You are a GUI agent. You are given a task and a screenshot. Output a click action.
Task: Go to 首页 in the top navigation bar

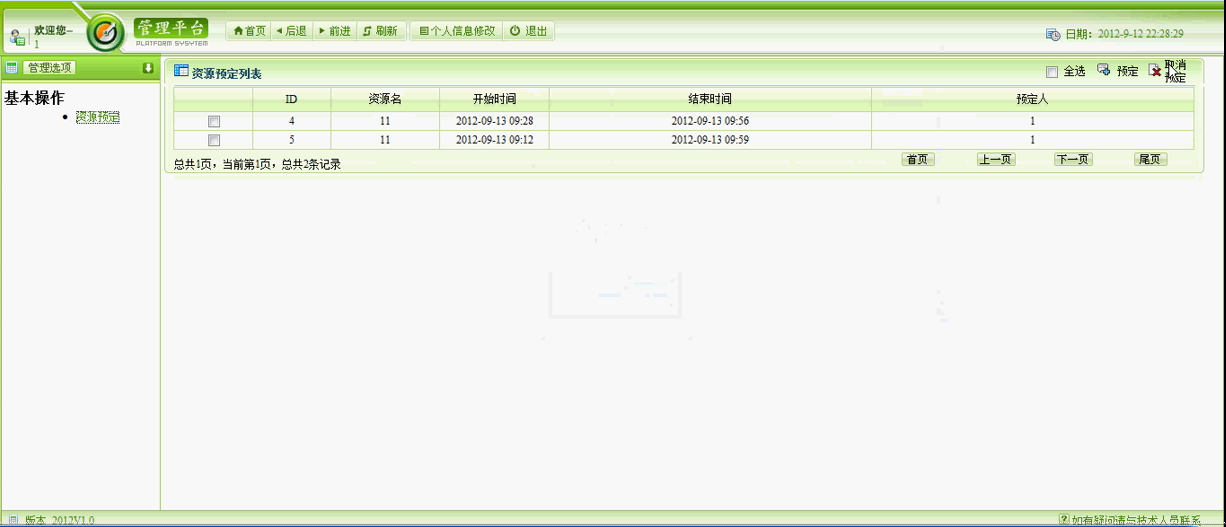point(249,31)
